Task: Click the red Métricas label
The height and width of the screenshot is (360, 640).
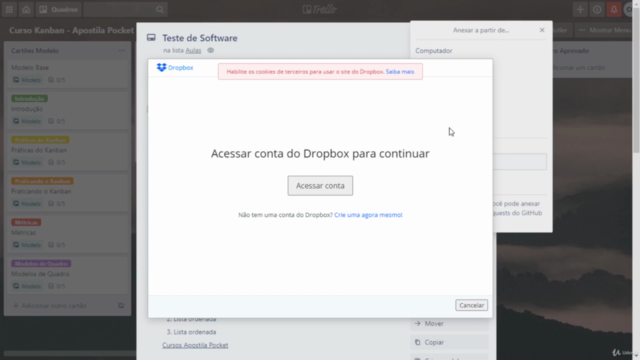Action: 26,222
